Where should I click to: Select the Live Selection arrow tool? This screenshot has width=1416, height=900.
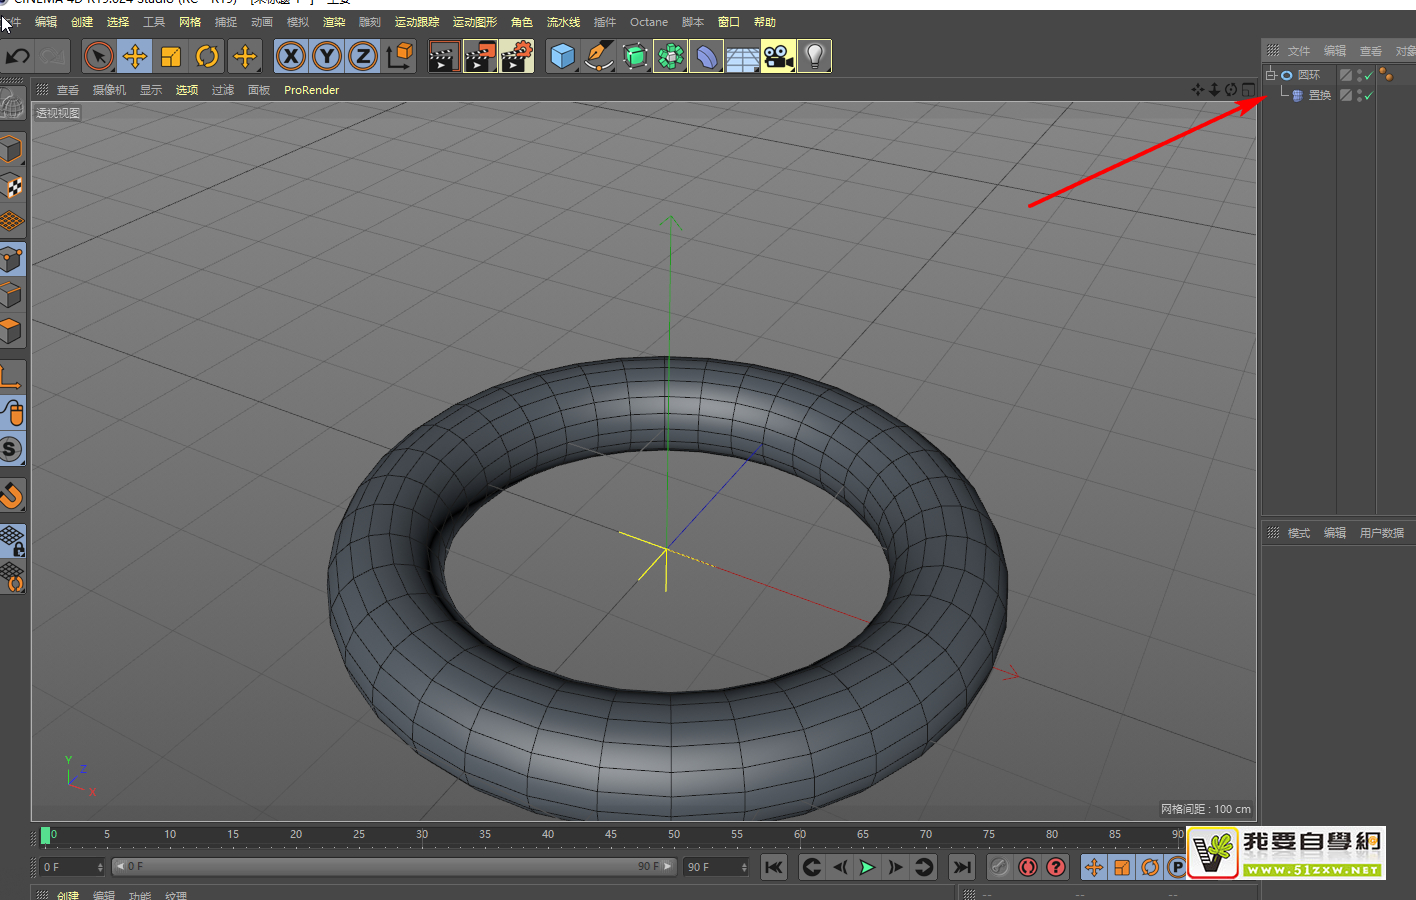click(98, 56)
